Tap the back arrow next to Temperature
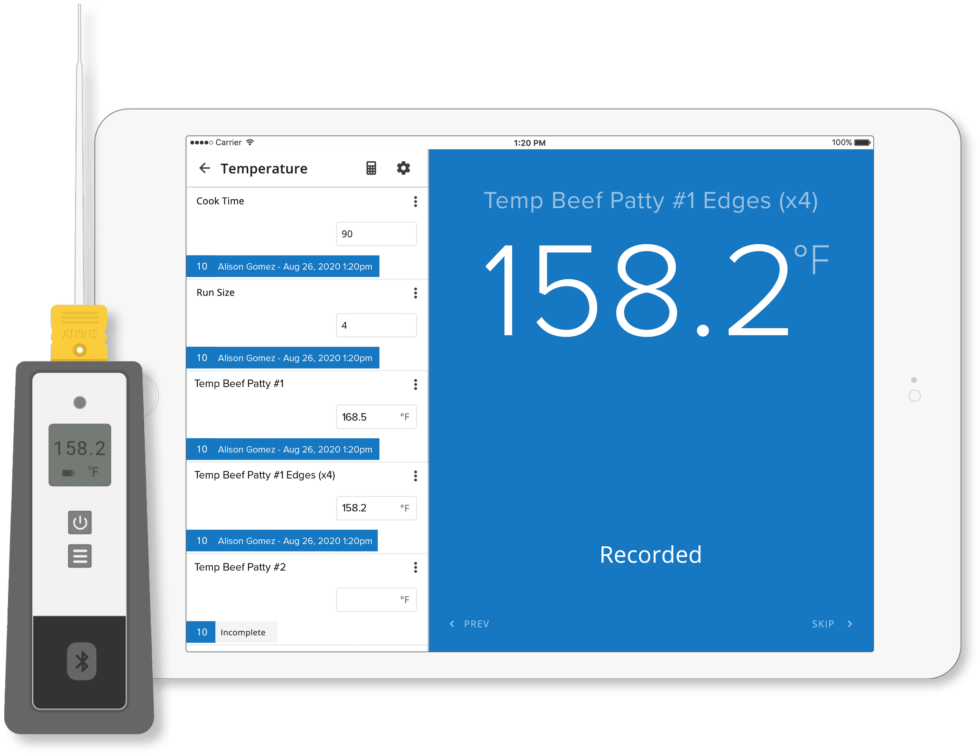This screenshot has width=980, height=756. point(204,168)
